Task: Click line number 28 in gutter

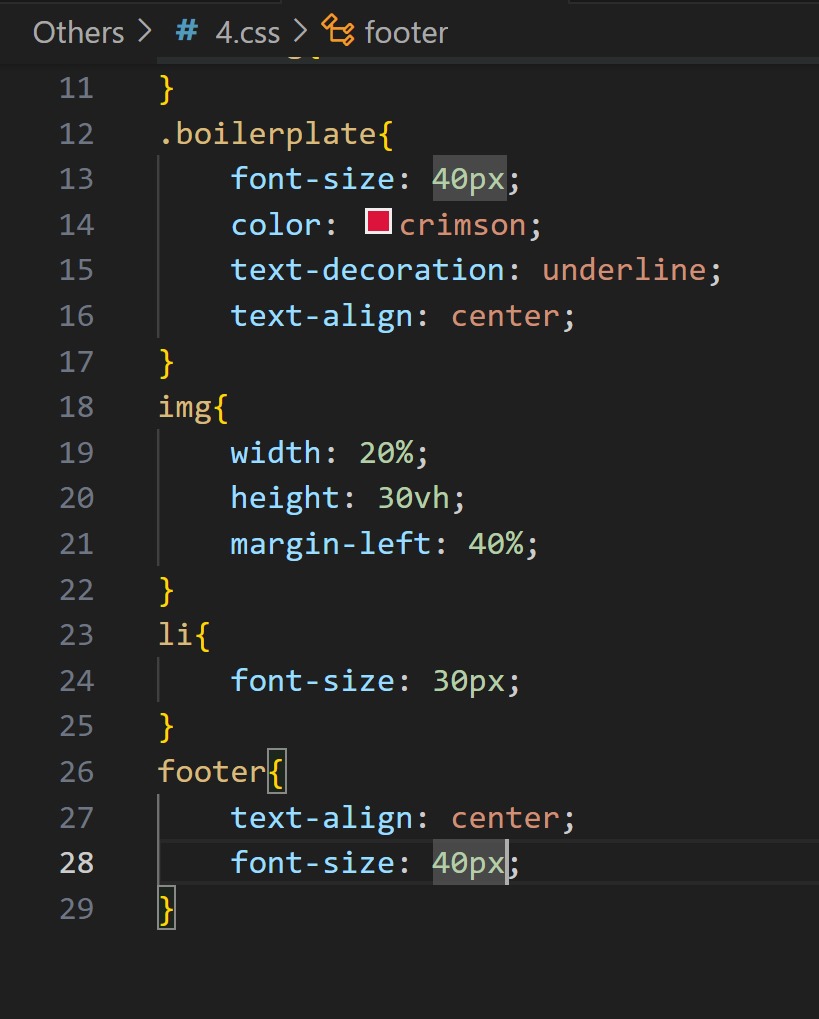Action: [x=77, y=863]
